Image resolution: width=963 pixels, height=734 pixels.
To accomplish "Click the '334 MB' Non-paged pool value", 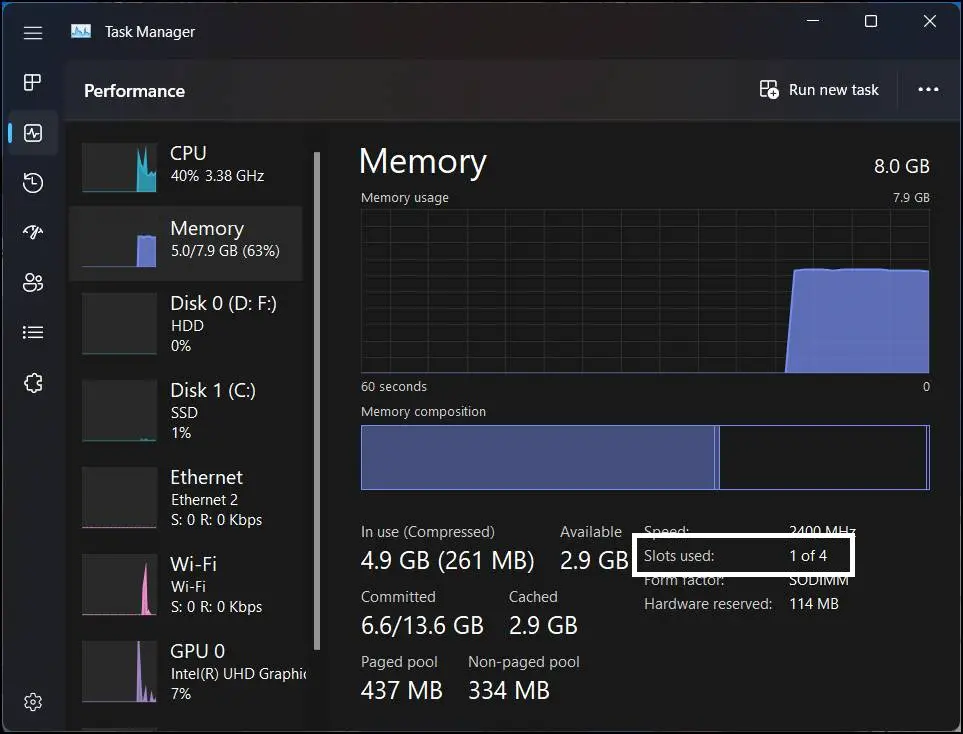I will coord(509,690).
